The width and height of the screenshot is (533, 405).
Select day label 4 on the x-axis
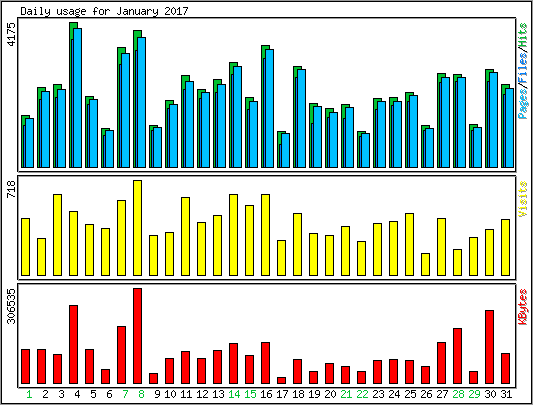(77, 394)
